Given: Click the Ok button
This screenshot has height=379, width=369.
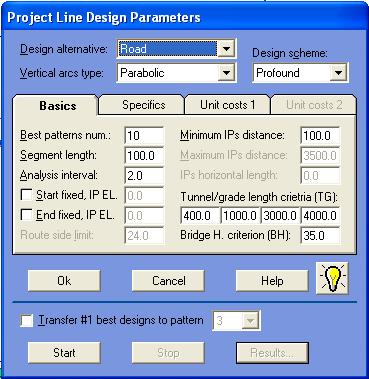Looking at the screenshot, I should (x=64, y=281).
